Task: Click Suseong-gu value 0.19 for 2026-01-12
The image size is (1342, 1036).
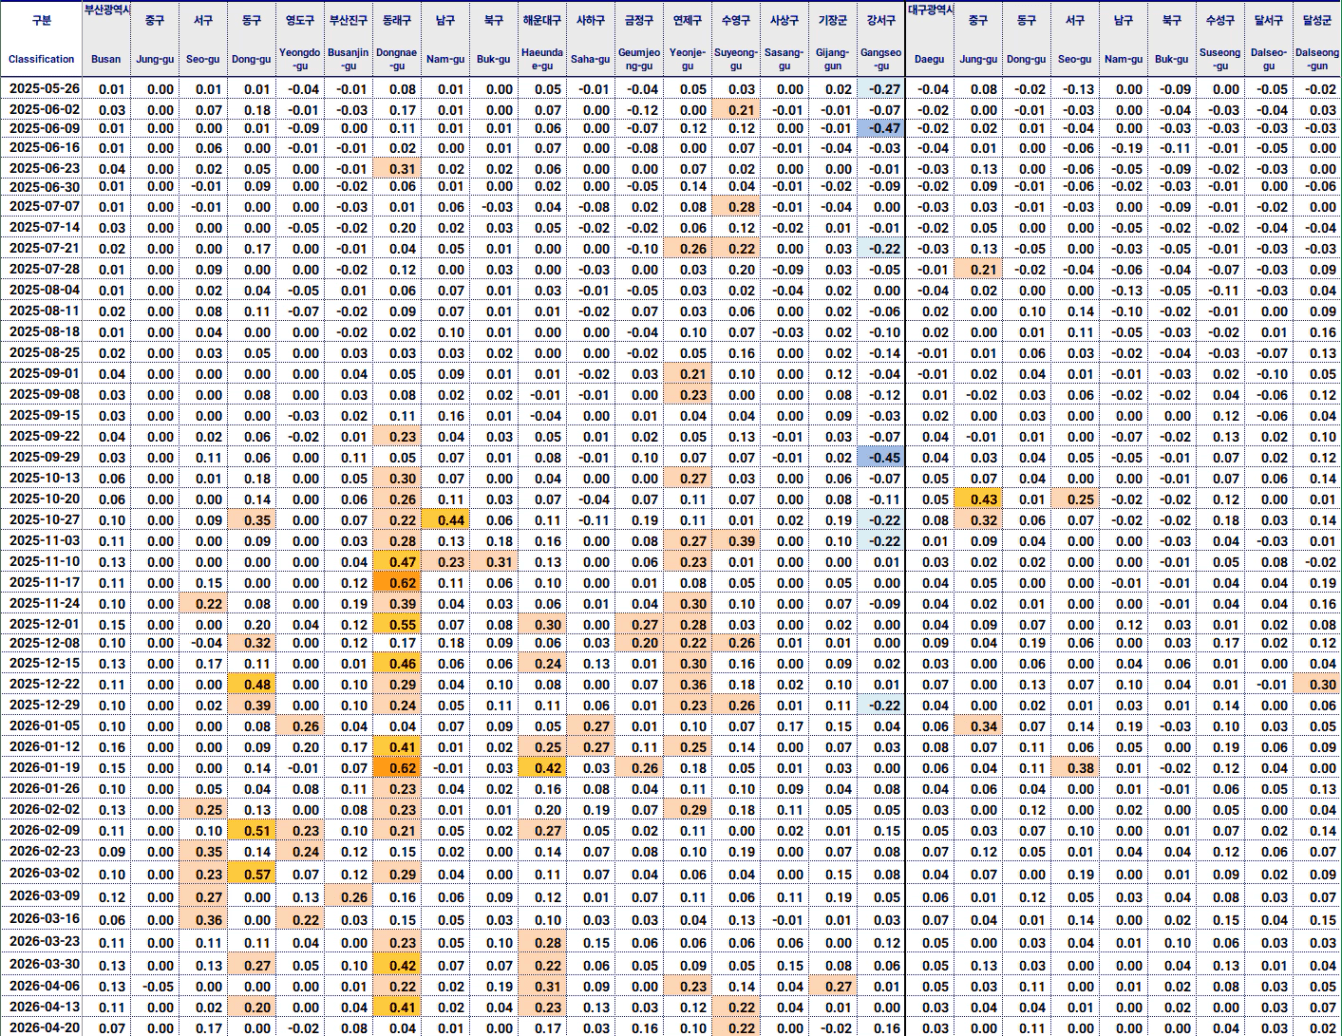Action: click(x=1218, y=745)
